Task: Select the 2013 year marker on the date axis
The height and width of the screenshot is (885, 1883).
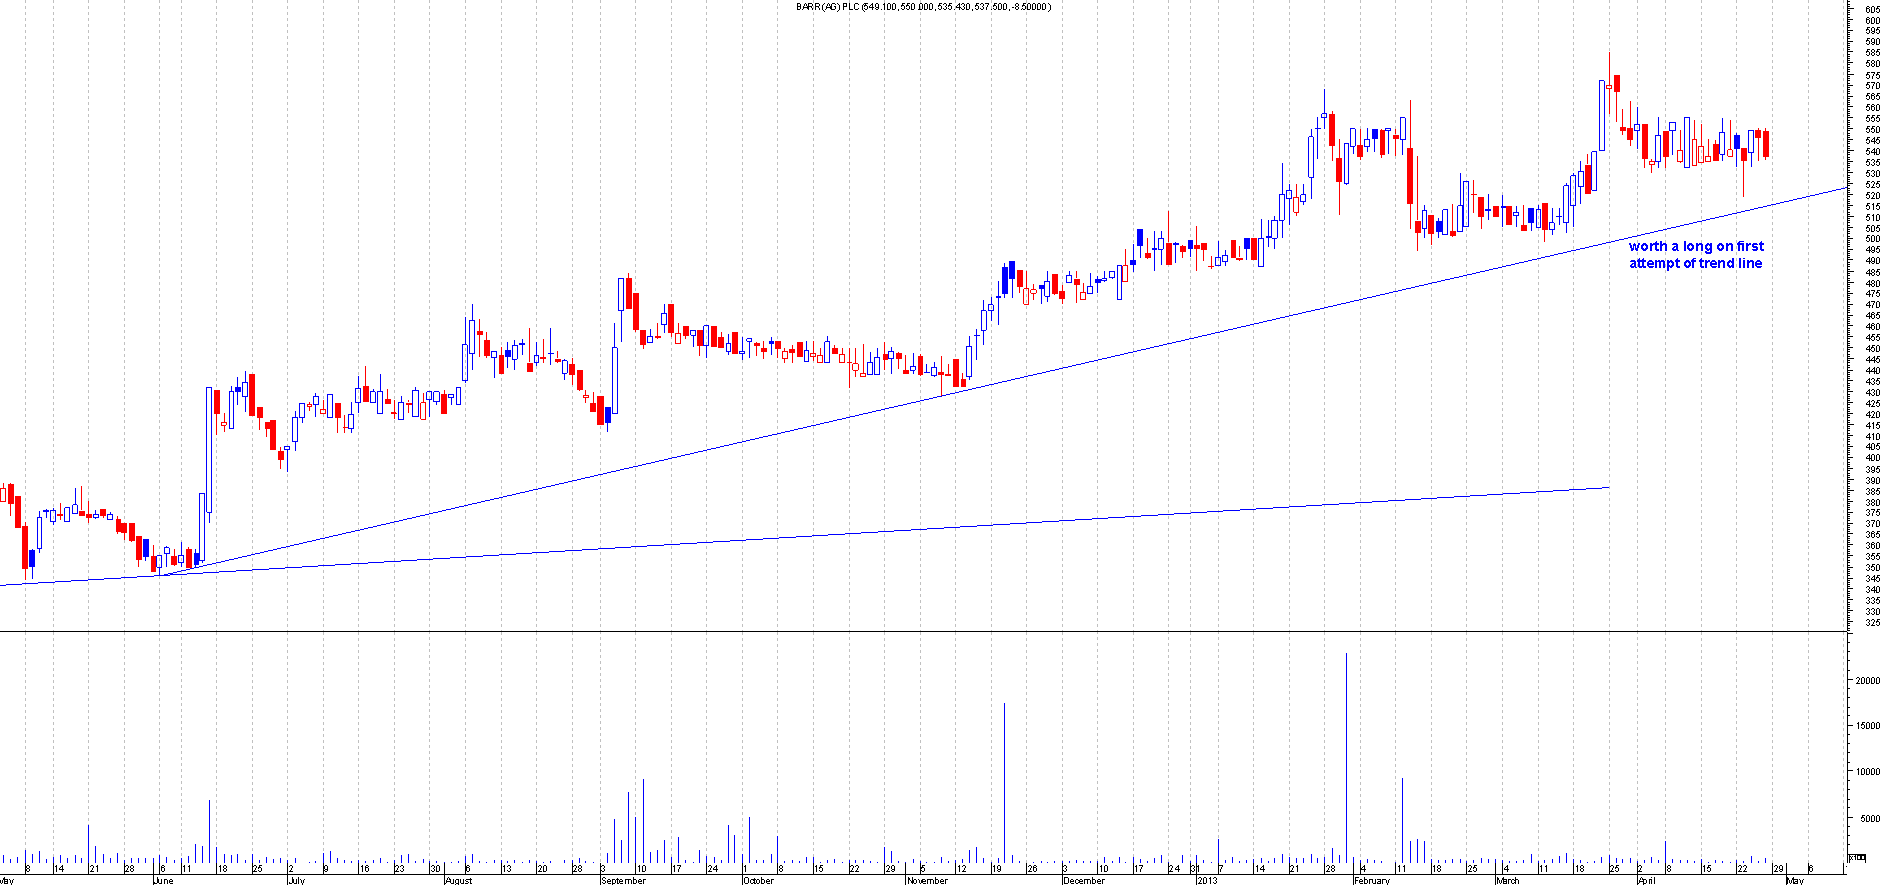Action: tap(1208, 880)
